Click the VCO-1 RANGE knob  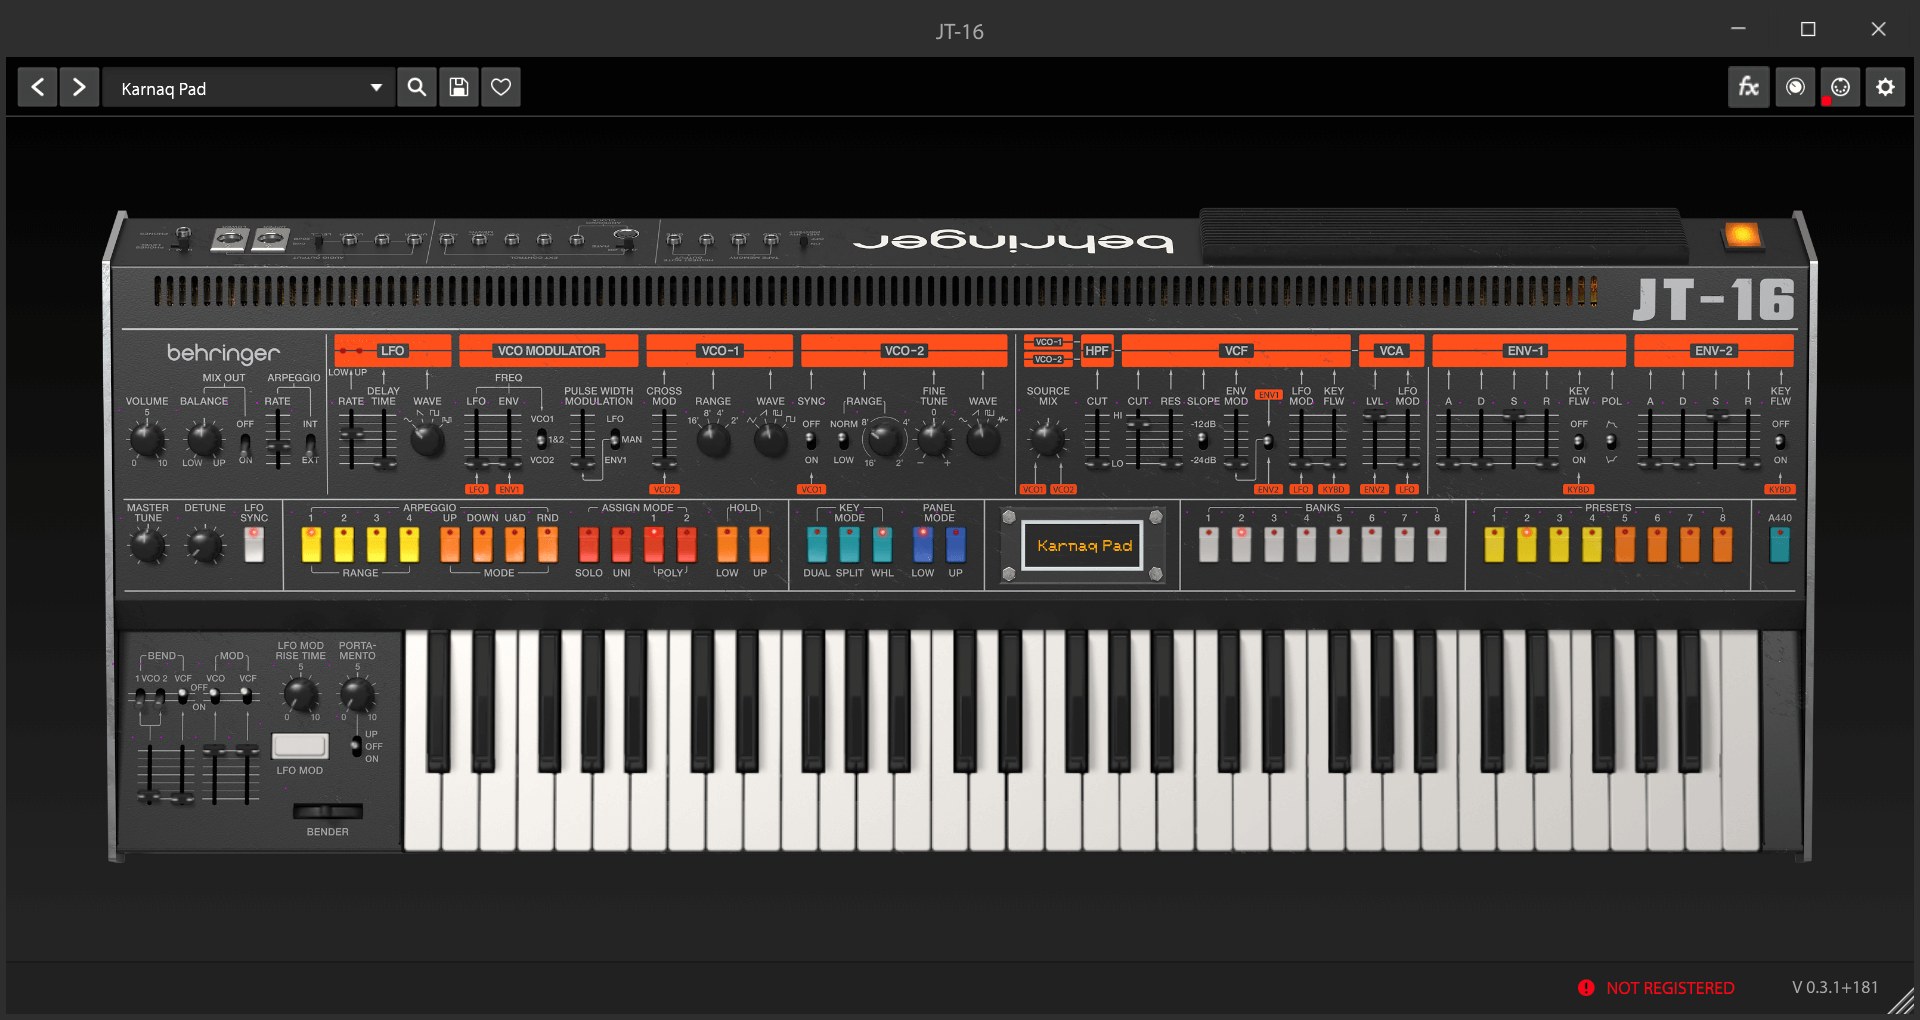pyautogui.click(x=713, y=439)
